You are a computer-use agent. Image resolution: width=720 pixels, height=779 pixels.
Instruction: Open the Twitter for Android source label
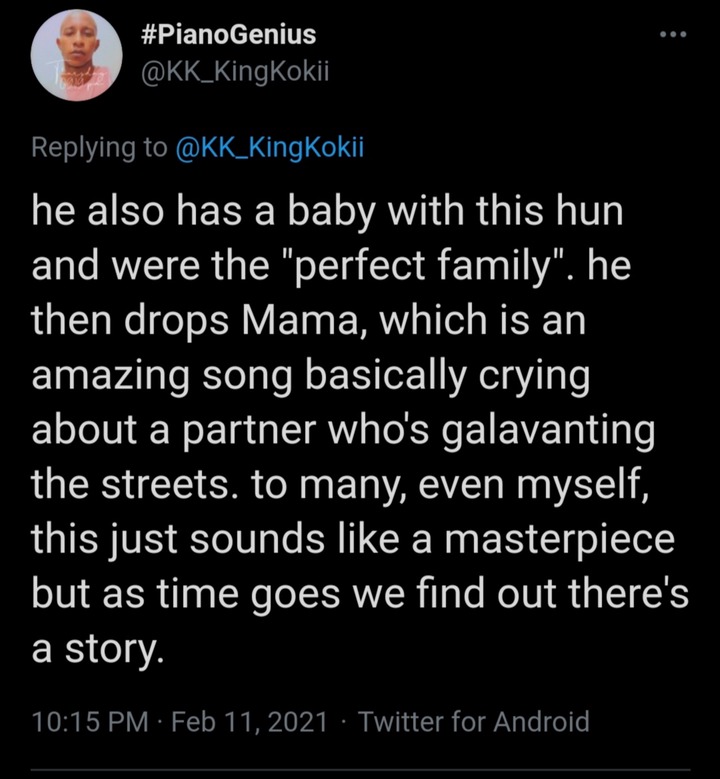click(x=474, y=721)
